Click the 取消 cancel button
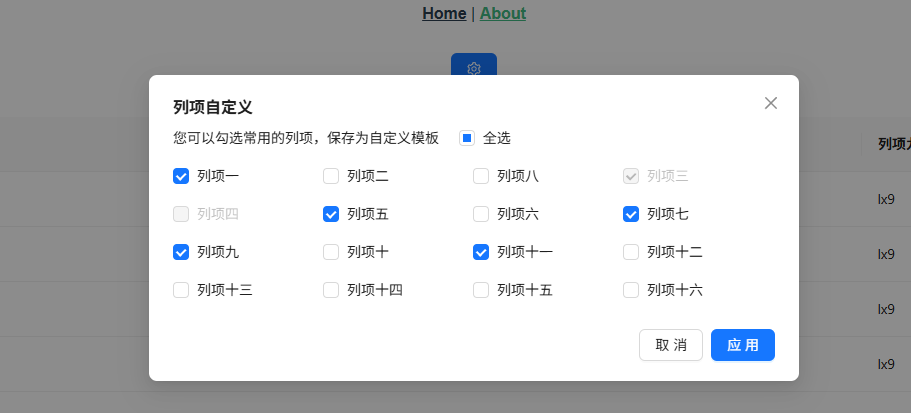The image size is (911, 413). (670, 345)
